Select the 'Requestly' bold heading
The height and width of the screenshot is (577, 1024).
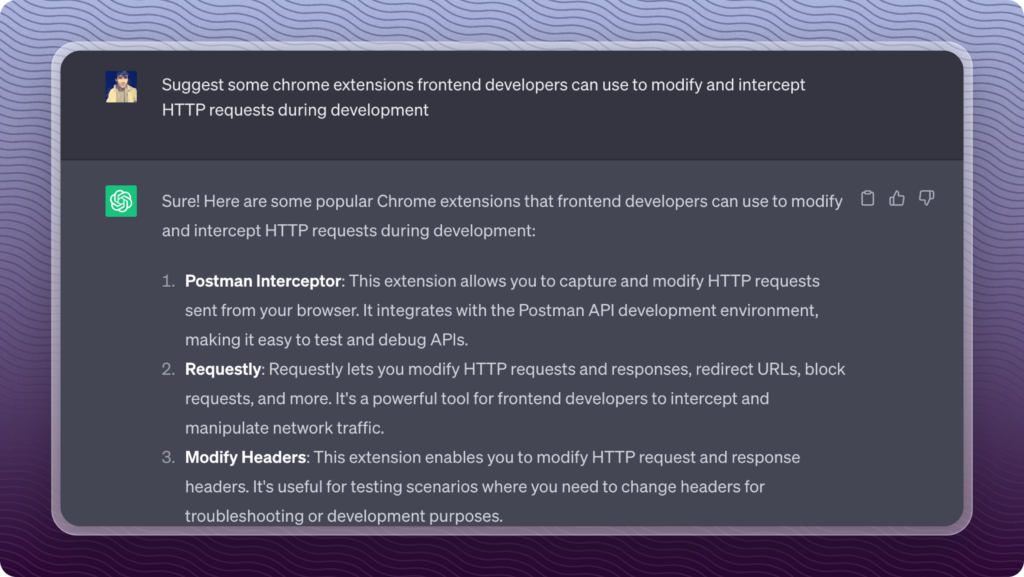pyautogui.click(x=223, y=369)
